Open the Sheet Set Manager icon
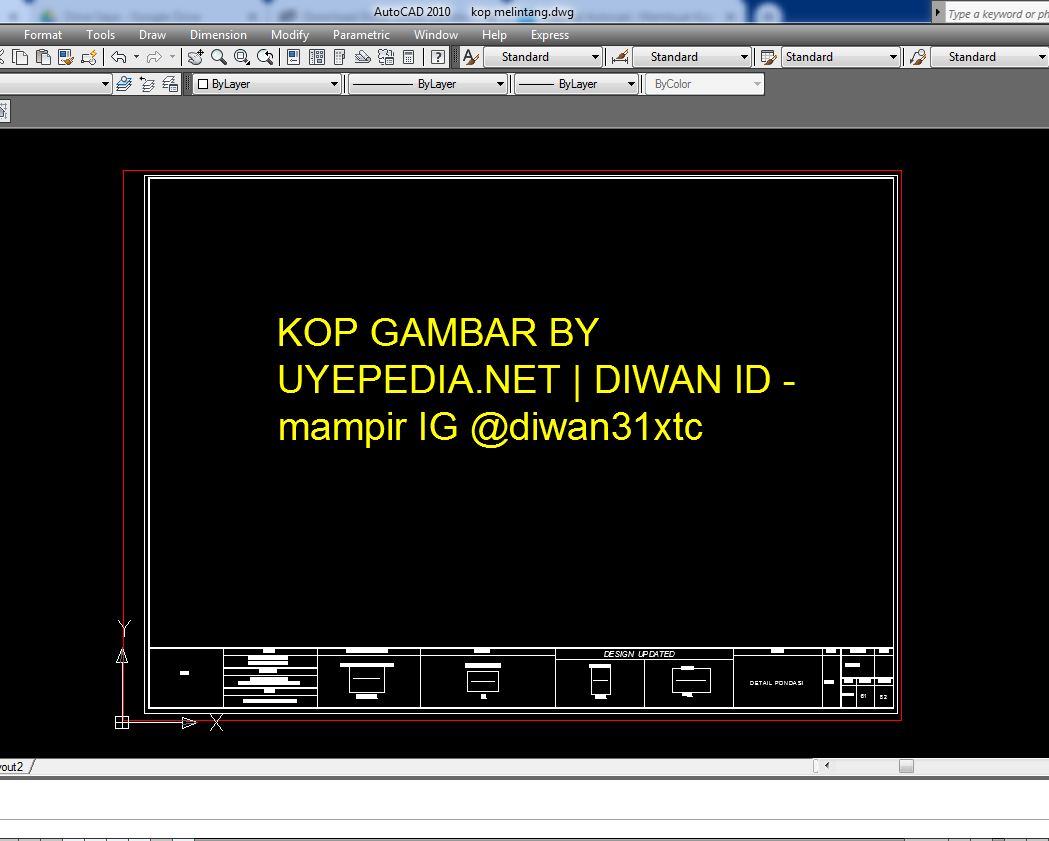The image size is (1049, 841). [362, 57]
